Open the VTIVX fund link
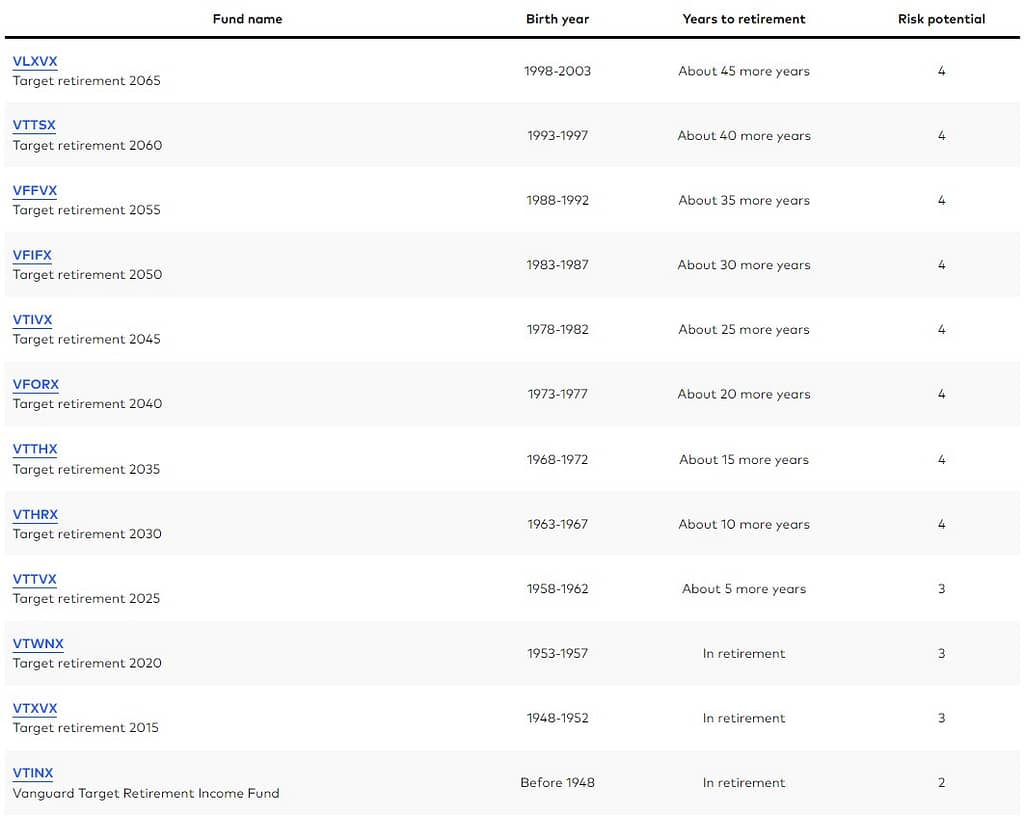Screen dimensions: 1024x821 [x=32, y=319]
